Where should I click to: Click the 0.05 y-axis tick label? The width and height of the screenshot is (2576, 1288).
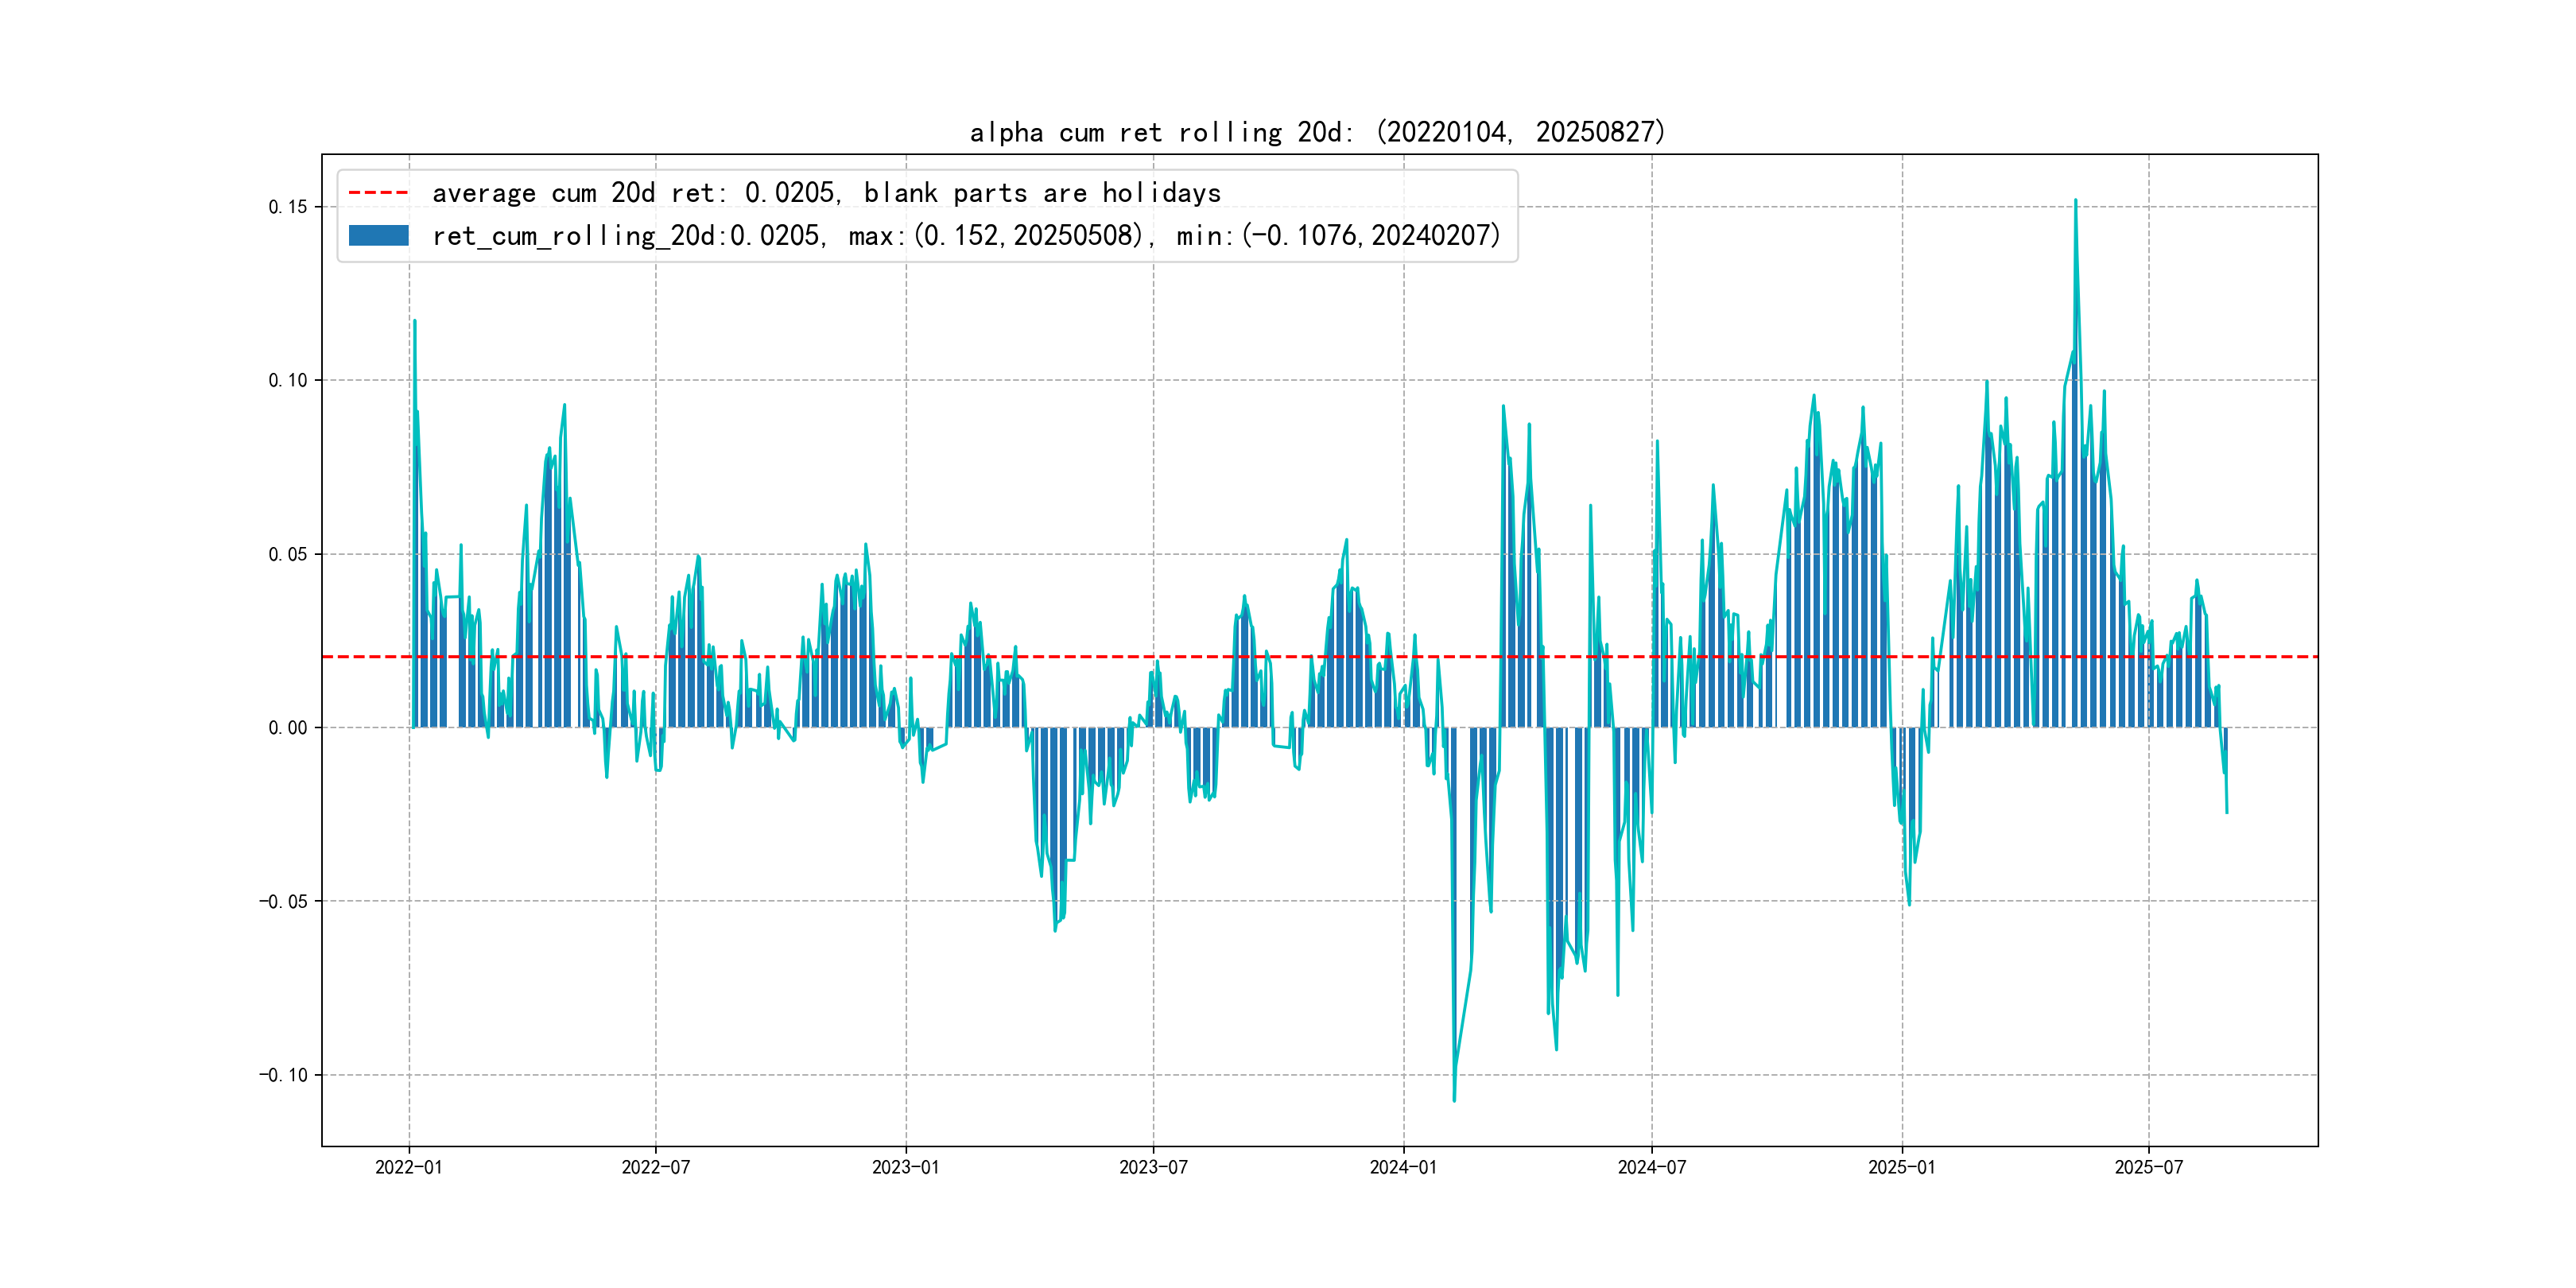click(x=287, y=554)
